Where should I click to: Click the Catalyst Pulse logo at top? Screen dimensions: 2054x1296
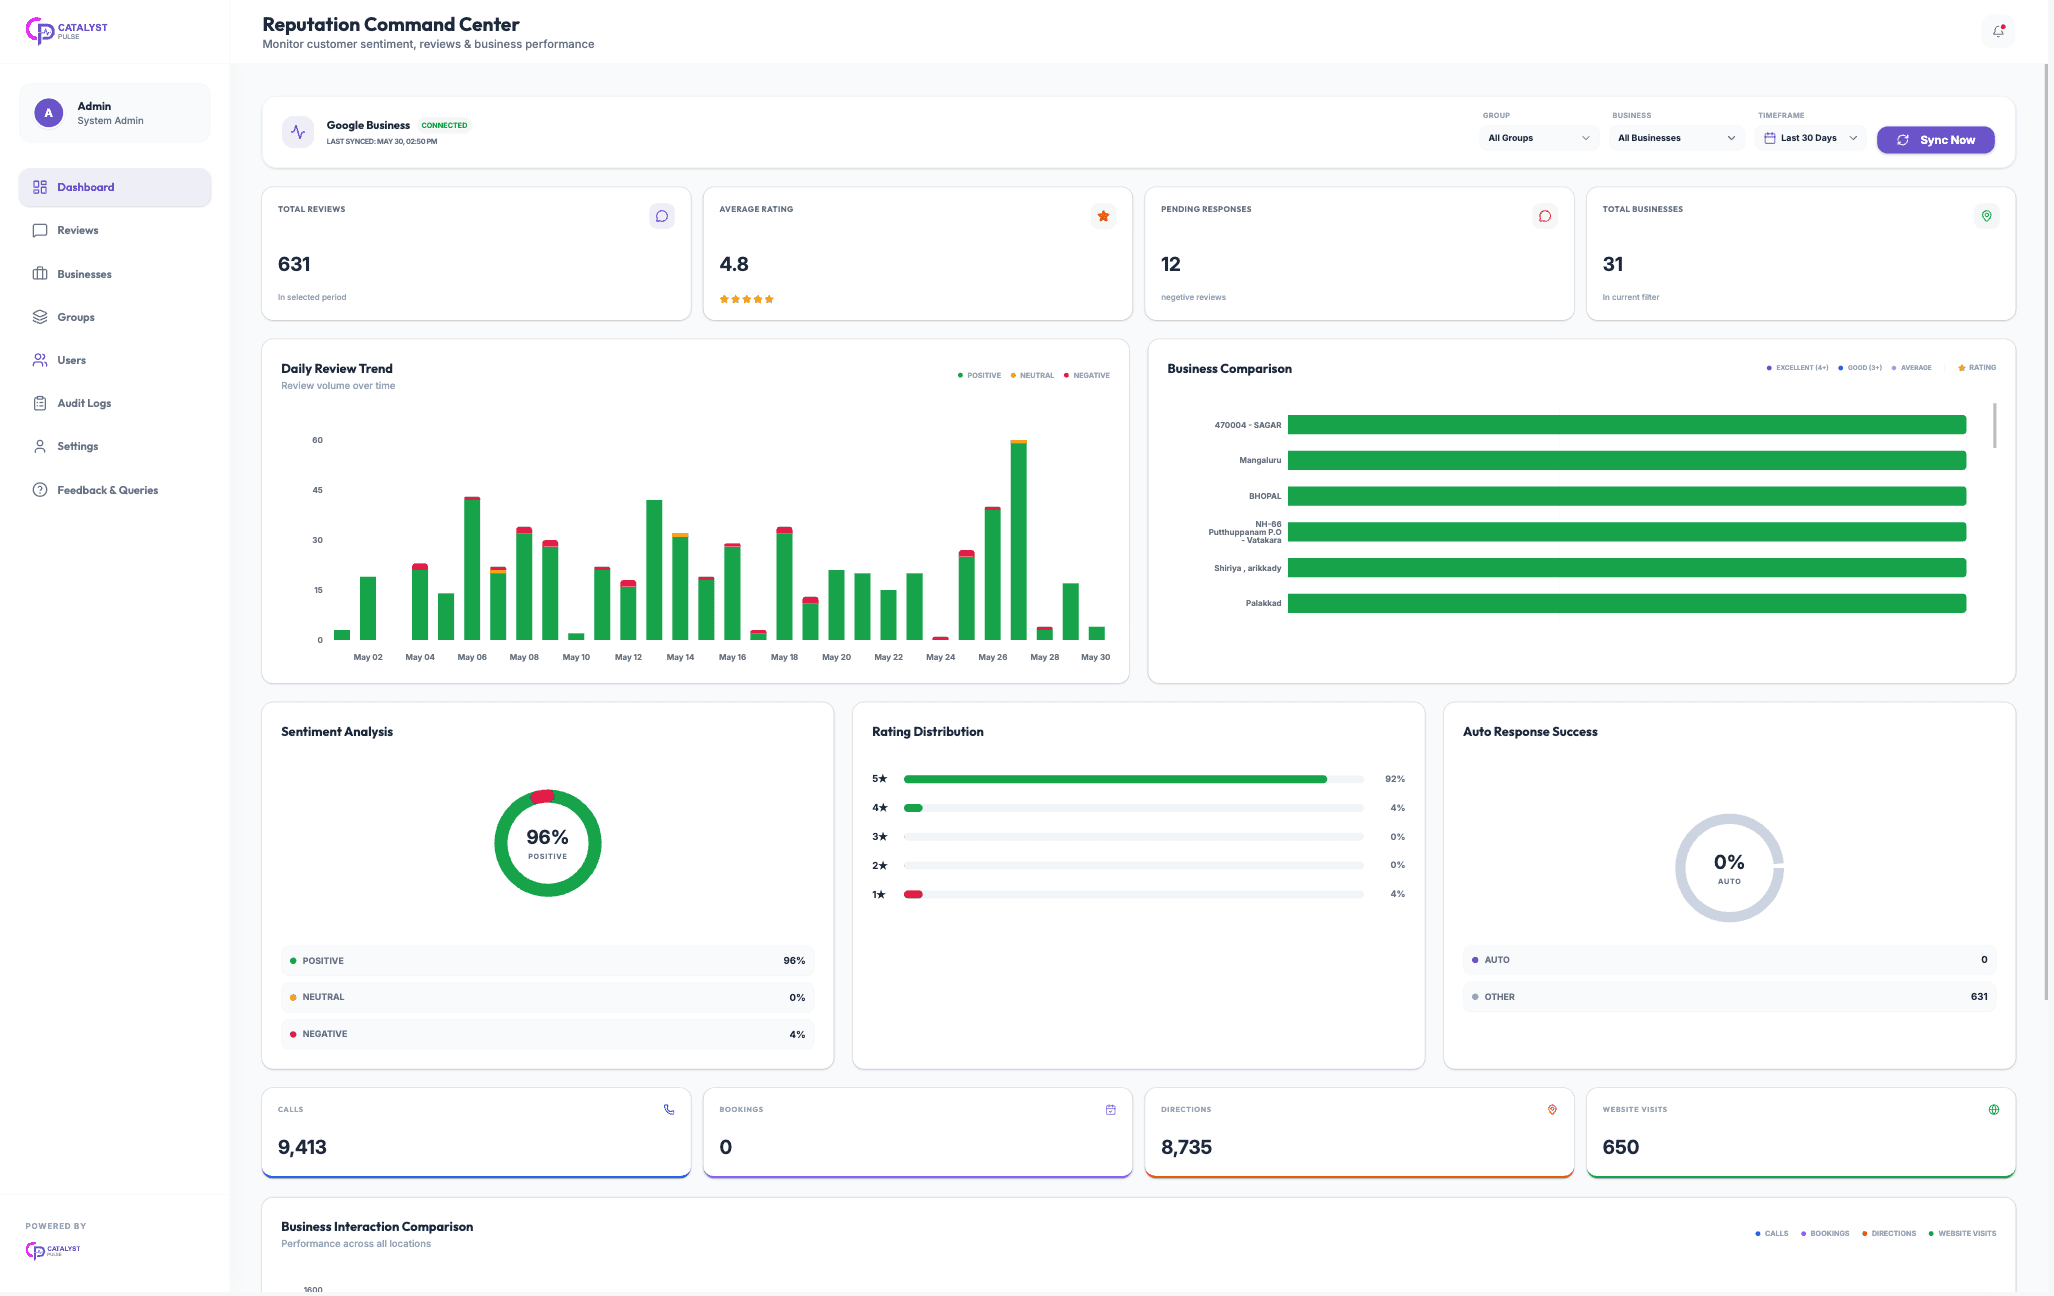(66, 31)
